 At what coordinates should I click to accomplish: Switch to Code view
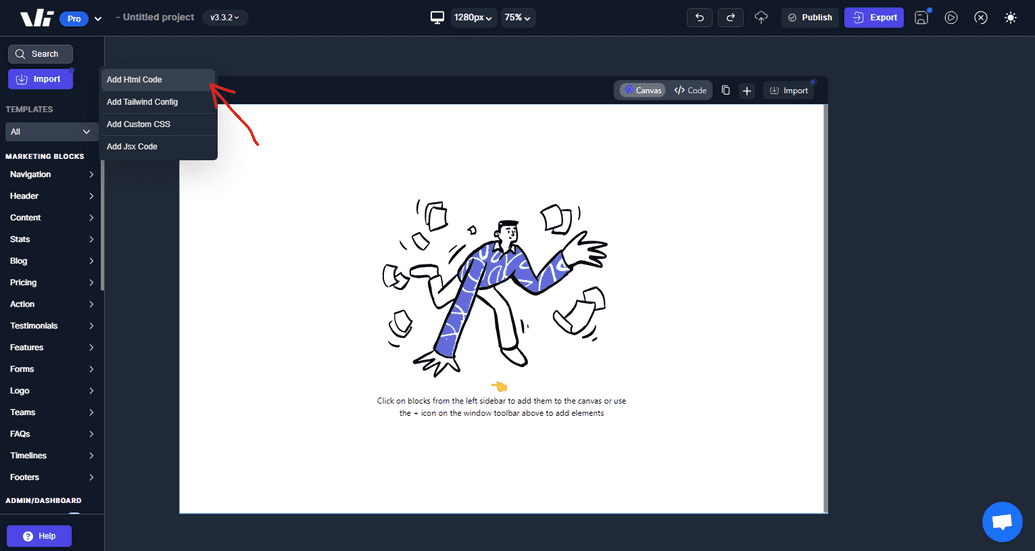(690, 90)
